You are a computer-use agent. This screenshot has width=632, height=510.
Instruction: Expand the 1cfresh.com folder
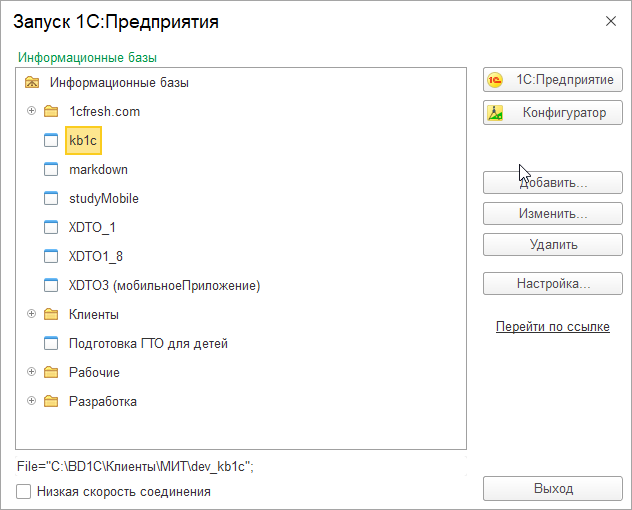pyautogui.click(x=31, y=111)
